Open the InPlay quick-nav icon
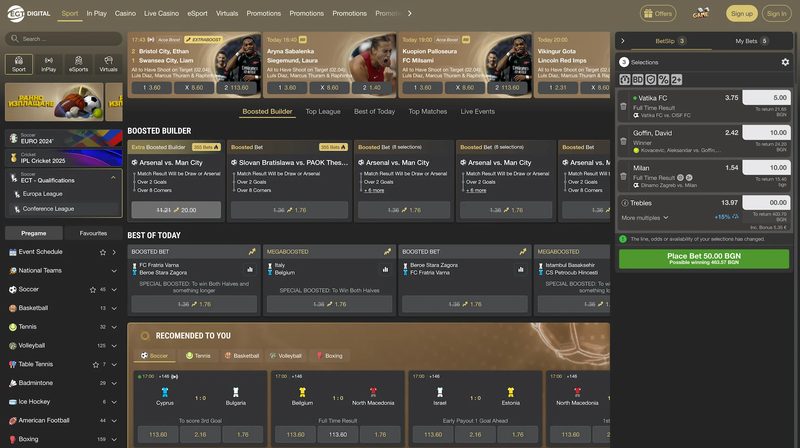Image resolution: width=800 pixels, height=448 pixels. 48,64
